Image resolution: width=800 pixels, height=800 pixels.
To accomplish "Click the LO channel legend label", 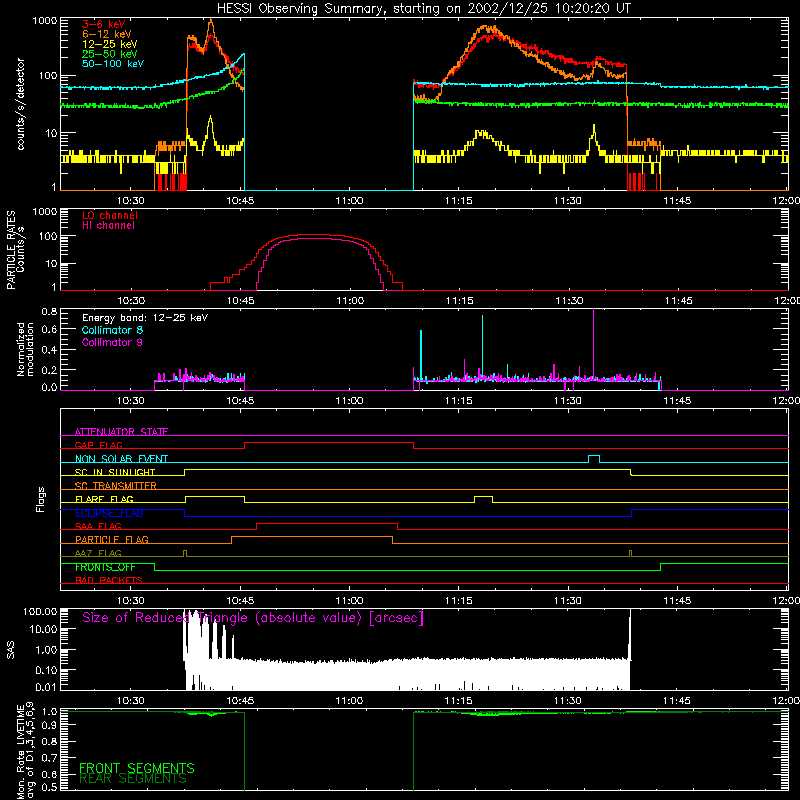I will coord(110,215).
